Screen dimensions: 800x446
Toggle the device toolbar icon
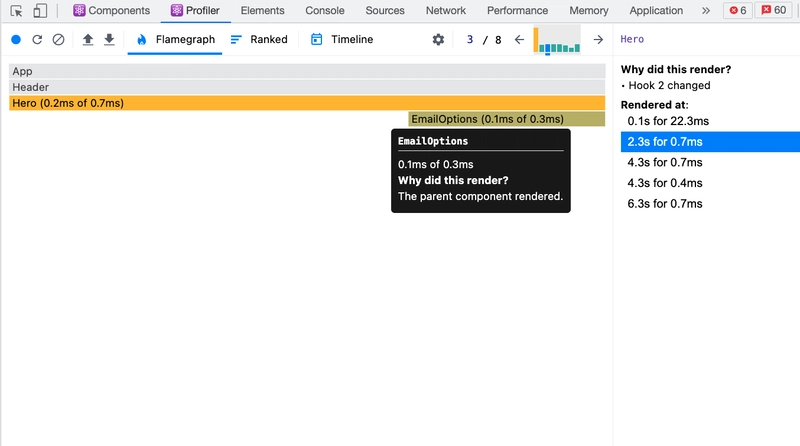(x=40, y=11)
